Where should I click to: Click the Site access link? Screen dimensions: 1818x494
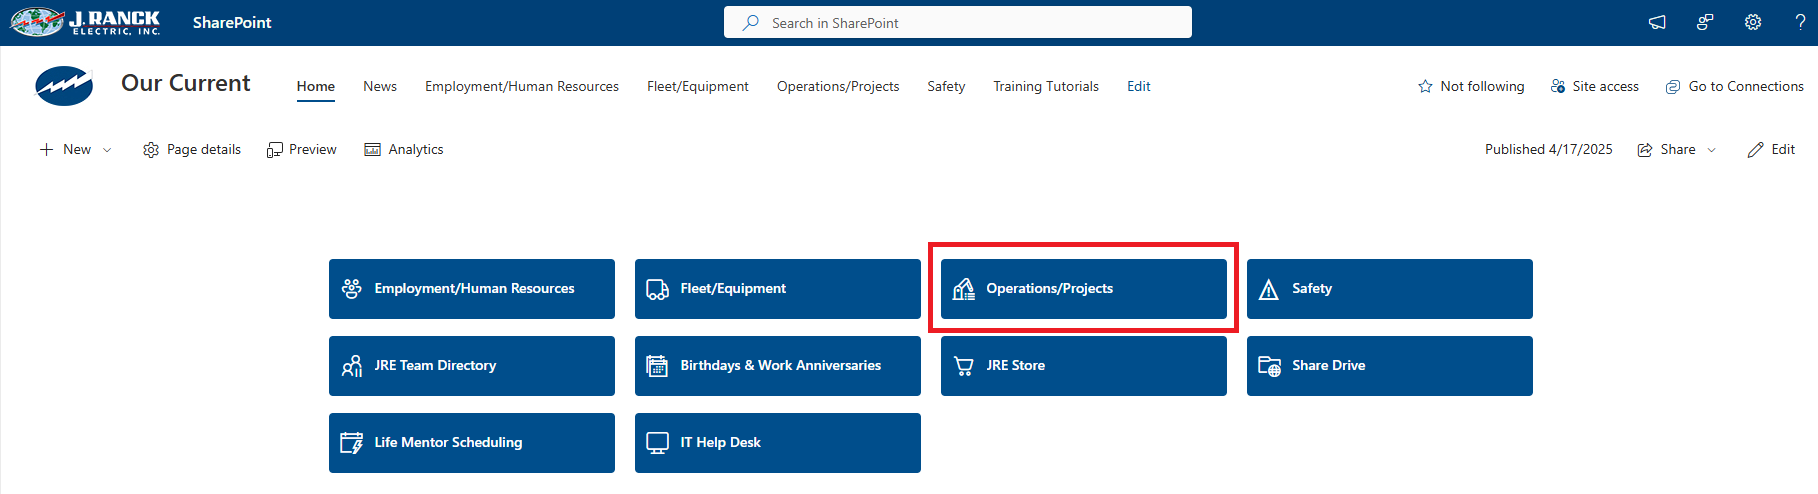coord(1594,86)
